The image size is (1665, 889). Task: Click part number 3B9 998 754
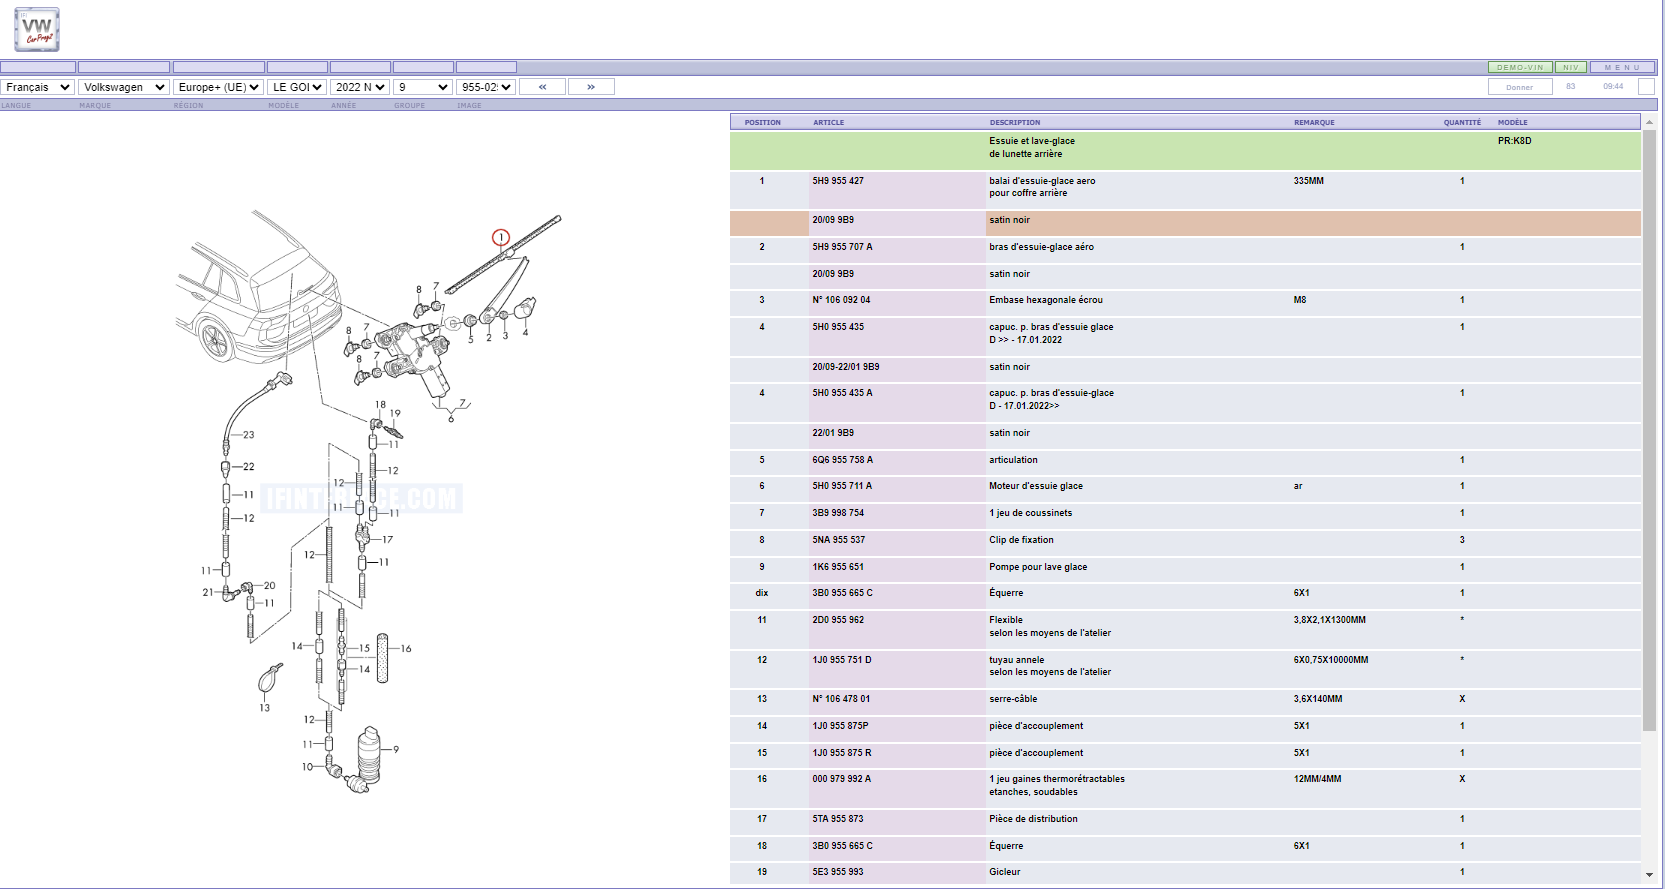point(838,513)
